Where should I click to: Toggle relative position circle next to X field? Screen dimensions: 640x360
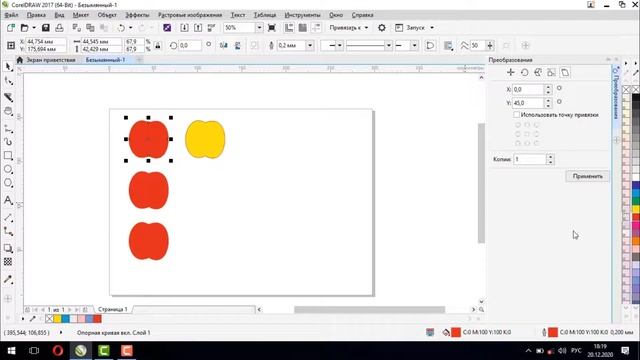[559, 88]
